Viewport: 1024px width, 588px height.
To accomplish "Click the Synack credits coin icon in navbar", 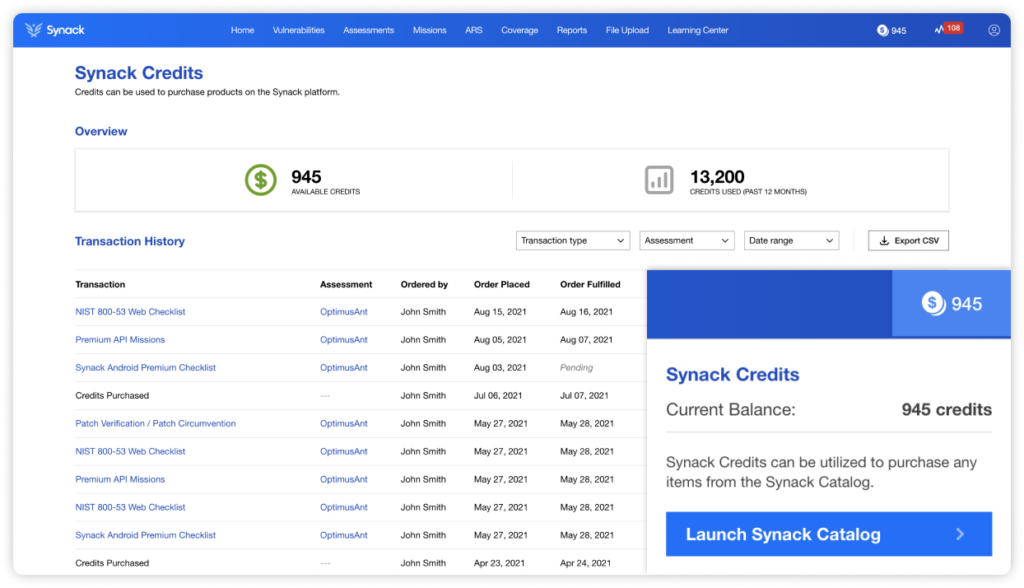I will pyautogui.click(x=880, y=30).
